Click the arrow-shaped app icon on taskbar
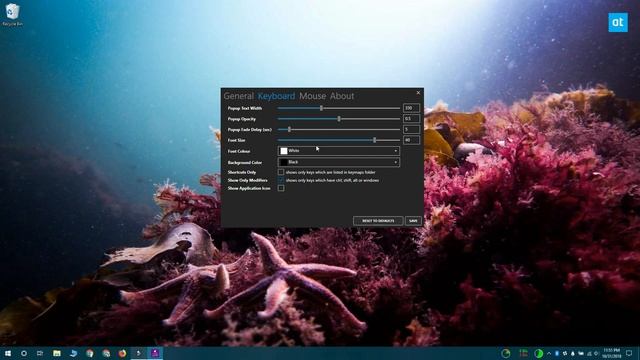Image resolution: width=640 pixels, height=360 pixels. tap(139, 353)
